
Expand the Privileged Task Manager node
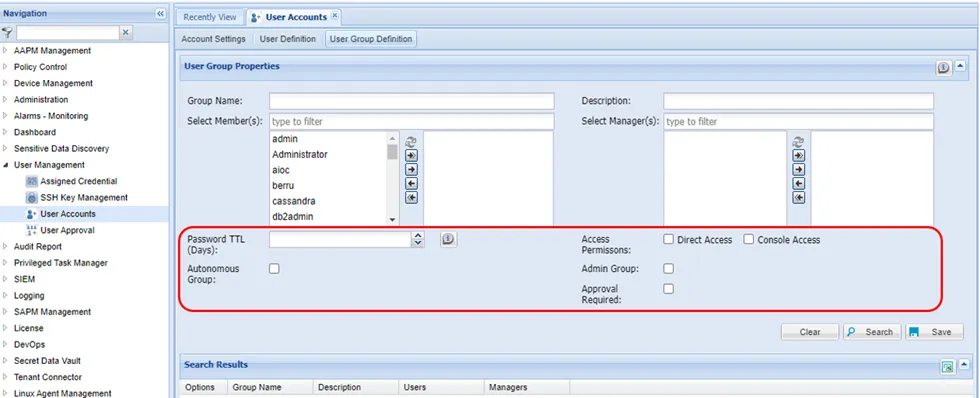(x=6, y=263)
